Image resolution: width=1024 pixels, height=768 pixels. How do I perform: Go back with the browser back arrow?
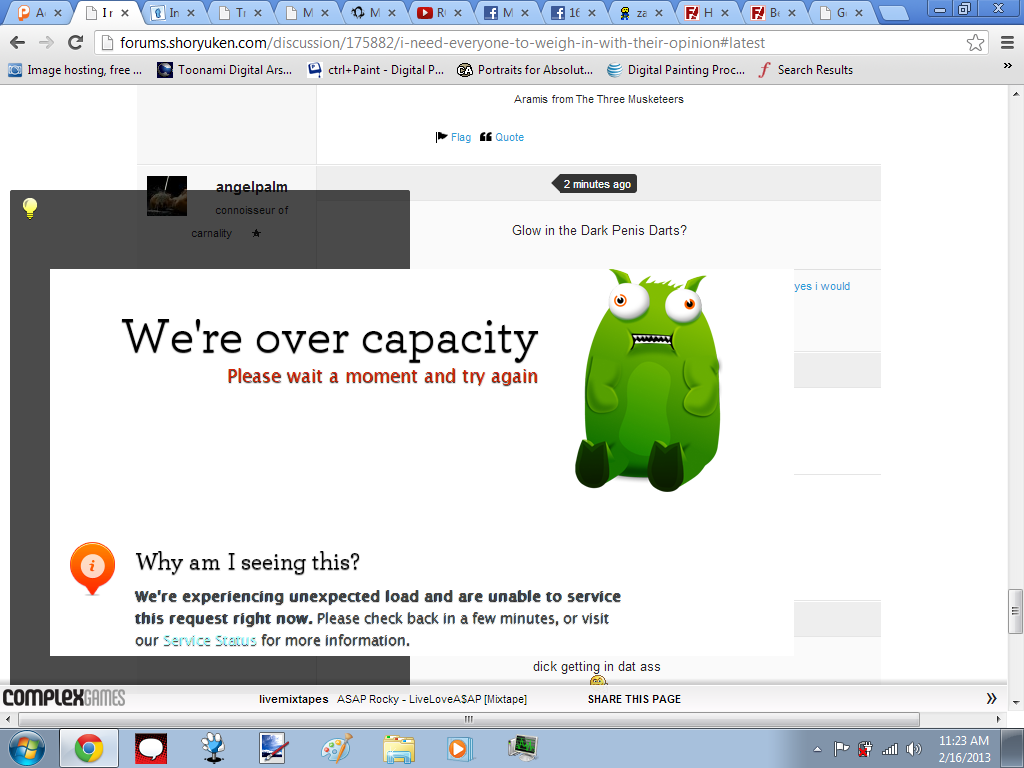click(18, 43)
